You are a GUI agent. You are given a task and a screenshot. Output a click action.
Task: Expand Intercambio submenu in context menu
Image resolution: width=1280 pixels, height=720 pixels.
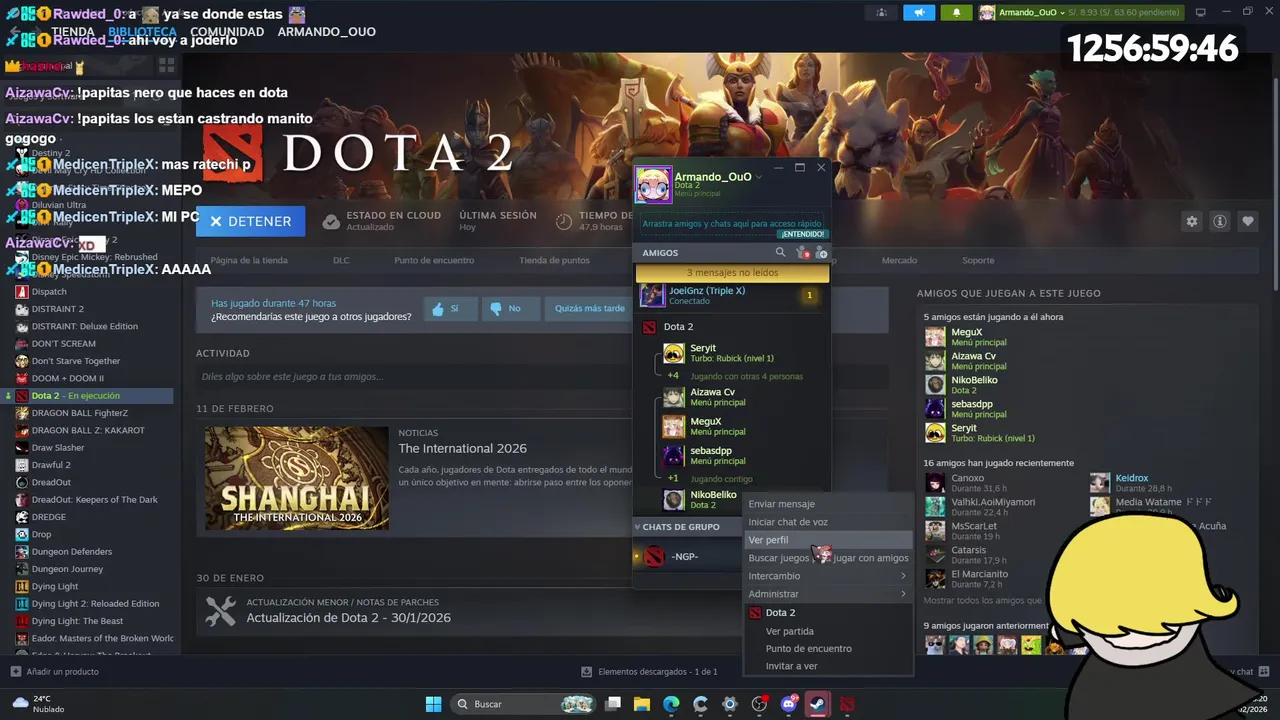[828, 576]
